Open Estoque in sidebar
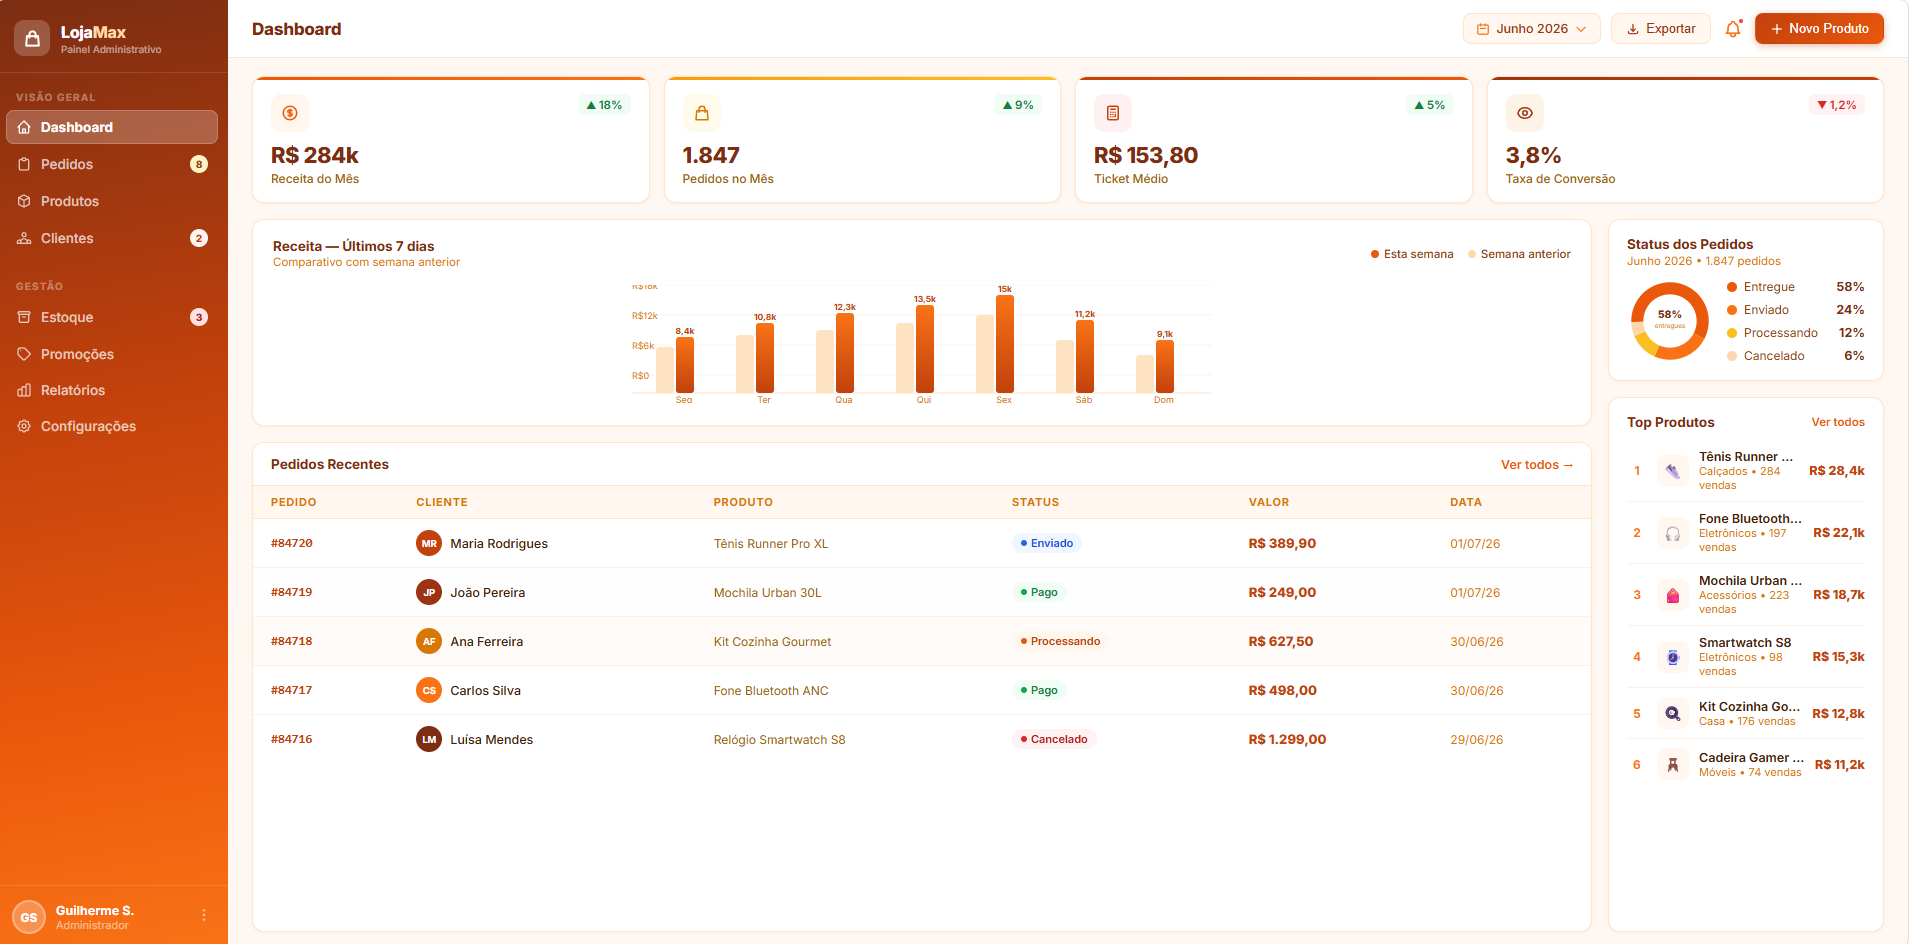 coord(112,317)
